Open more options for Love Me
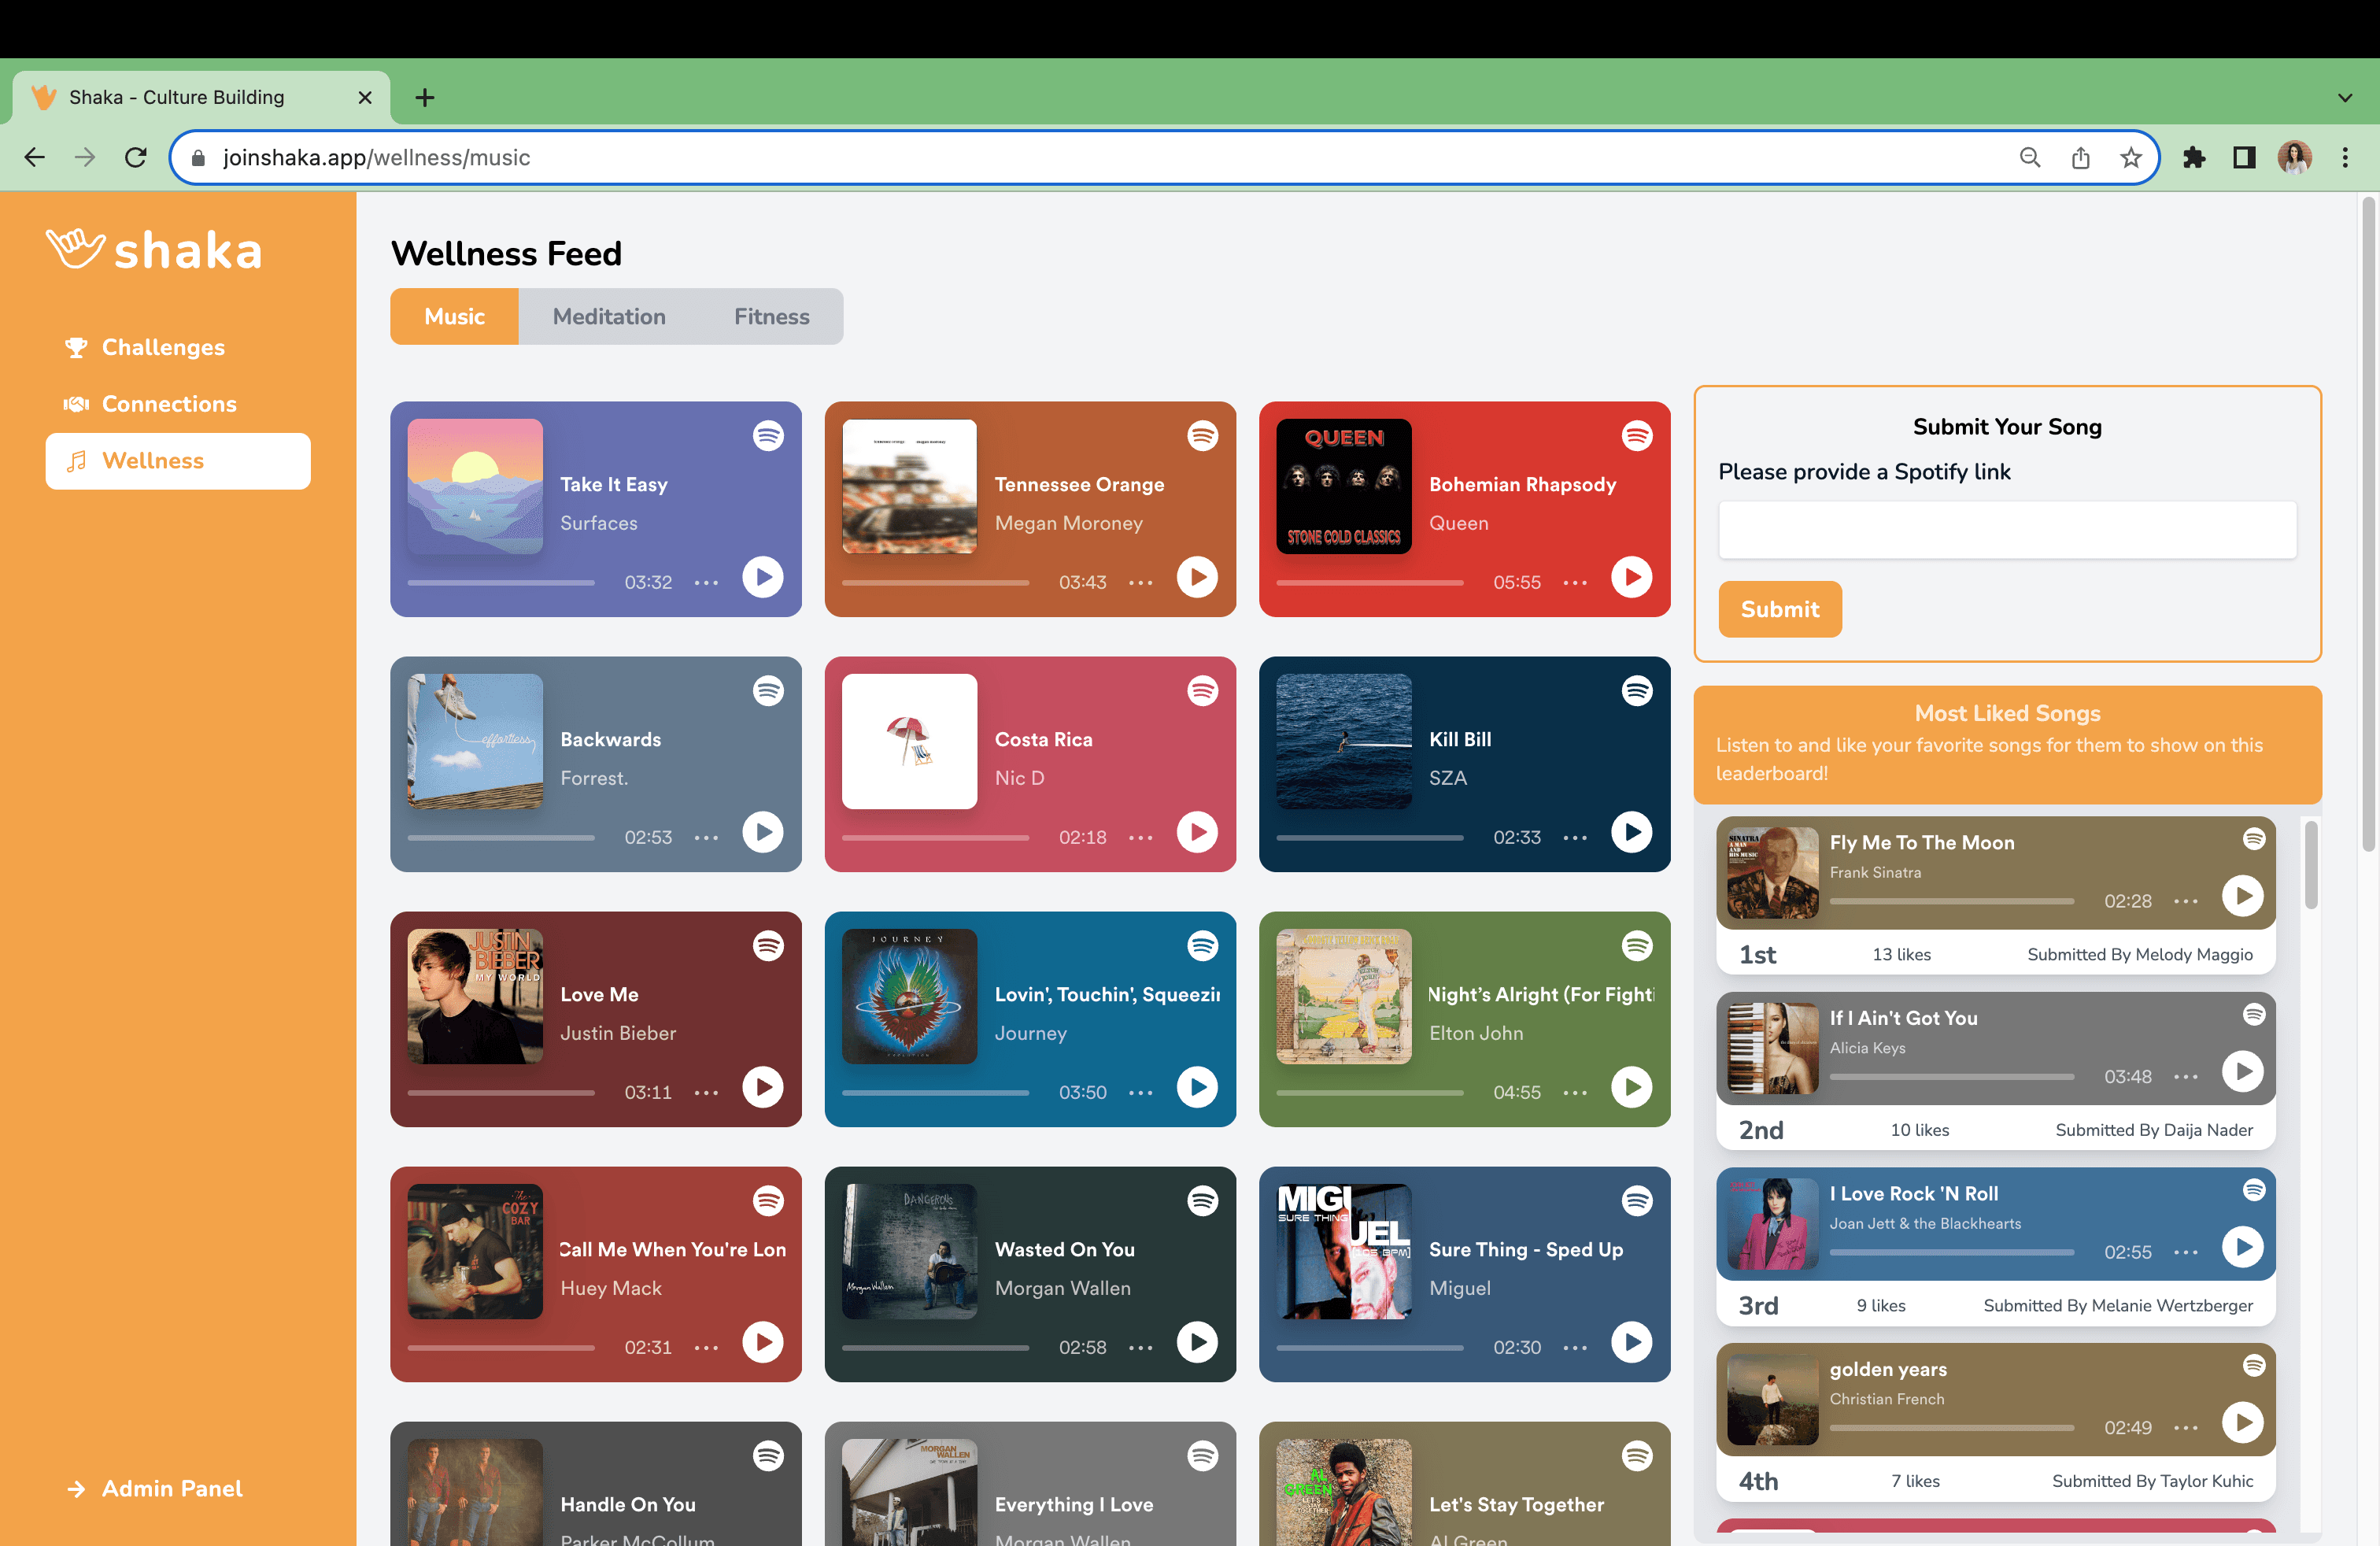The width and height of the screenshot is (2380, 1546). pyautogui.click(x=706, y=1093)
